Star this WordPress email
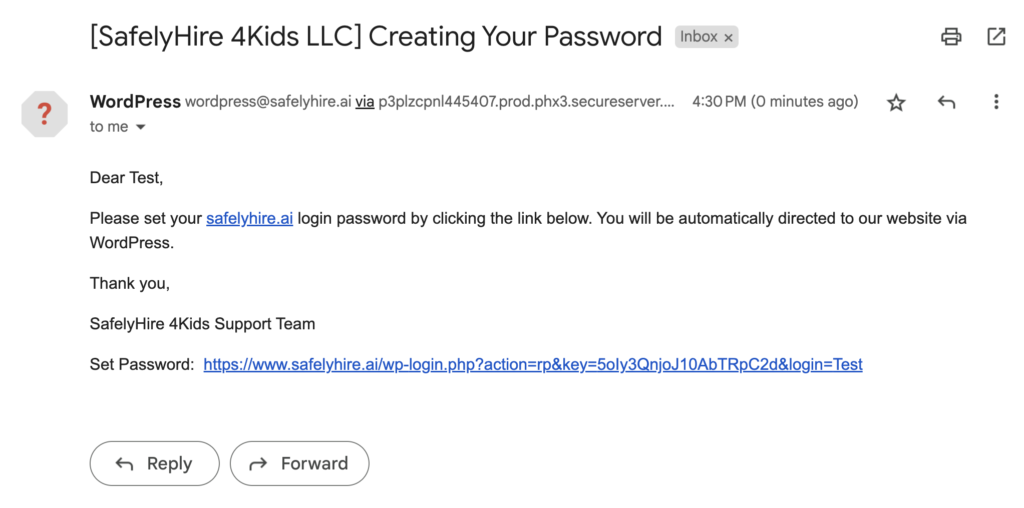Image resolution: width=1024 pixels, height=508 pixels. click(896, 102)
